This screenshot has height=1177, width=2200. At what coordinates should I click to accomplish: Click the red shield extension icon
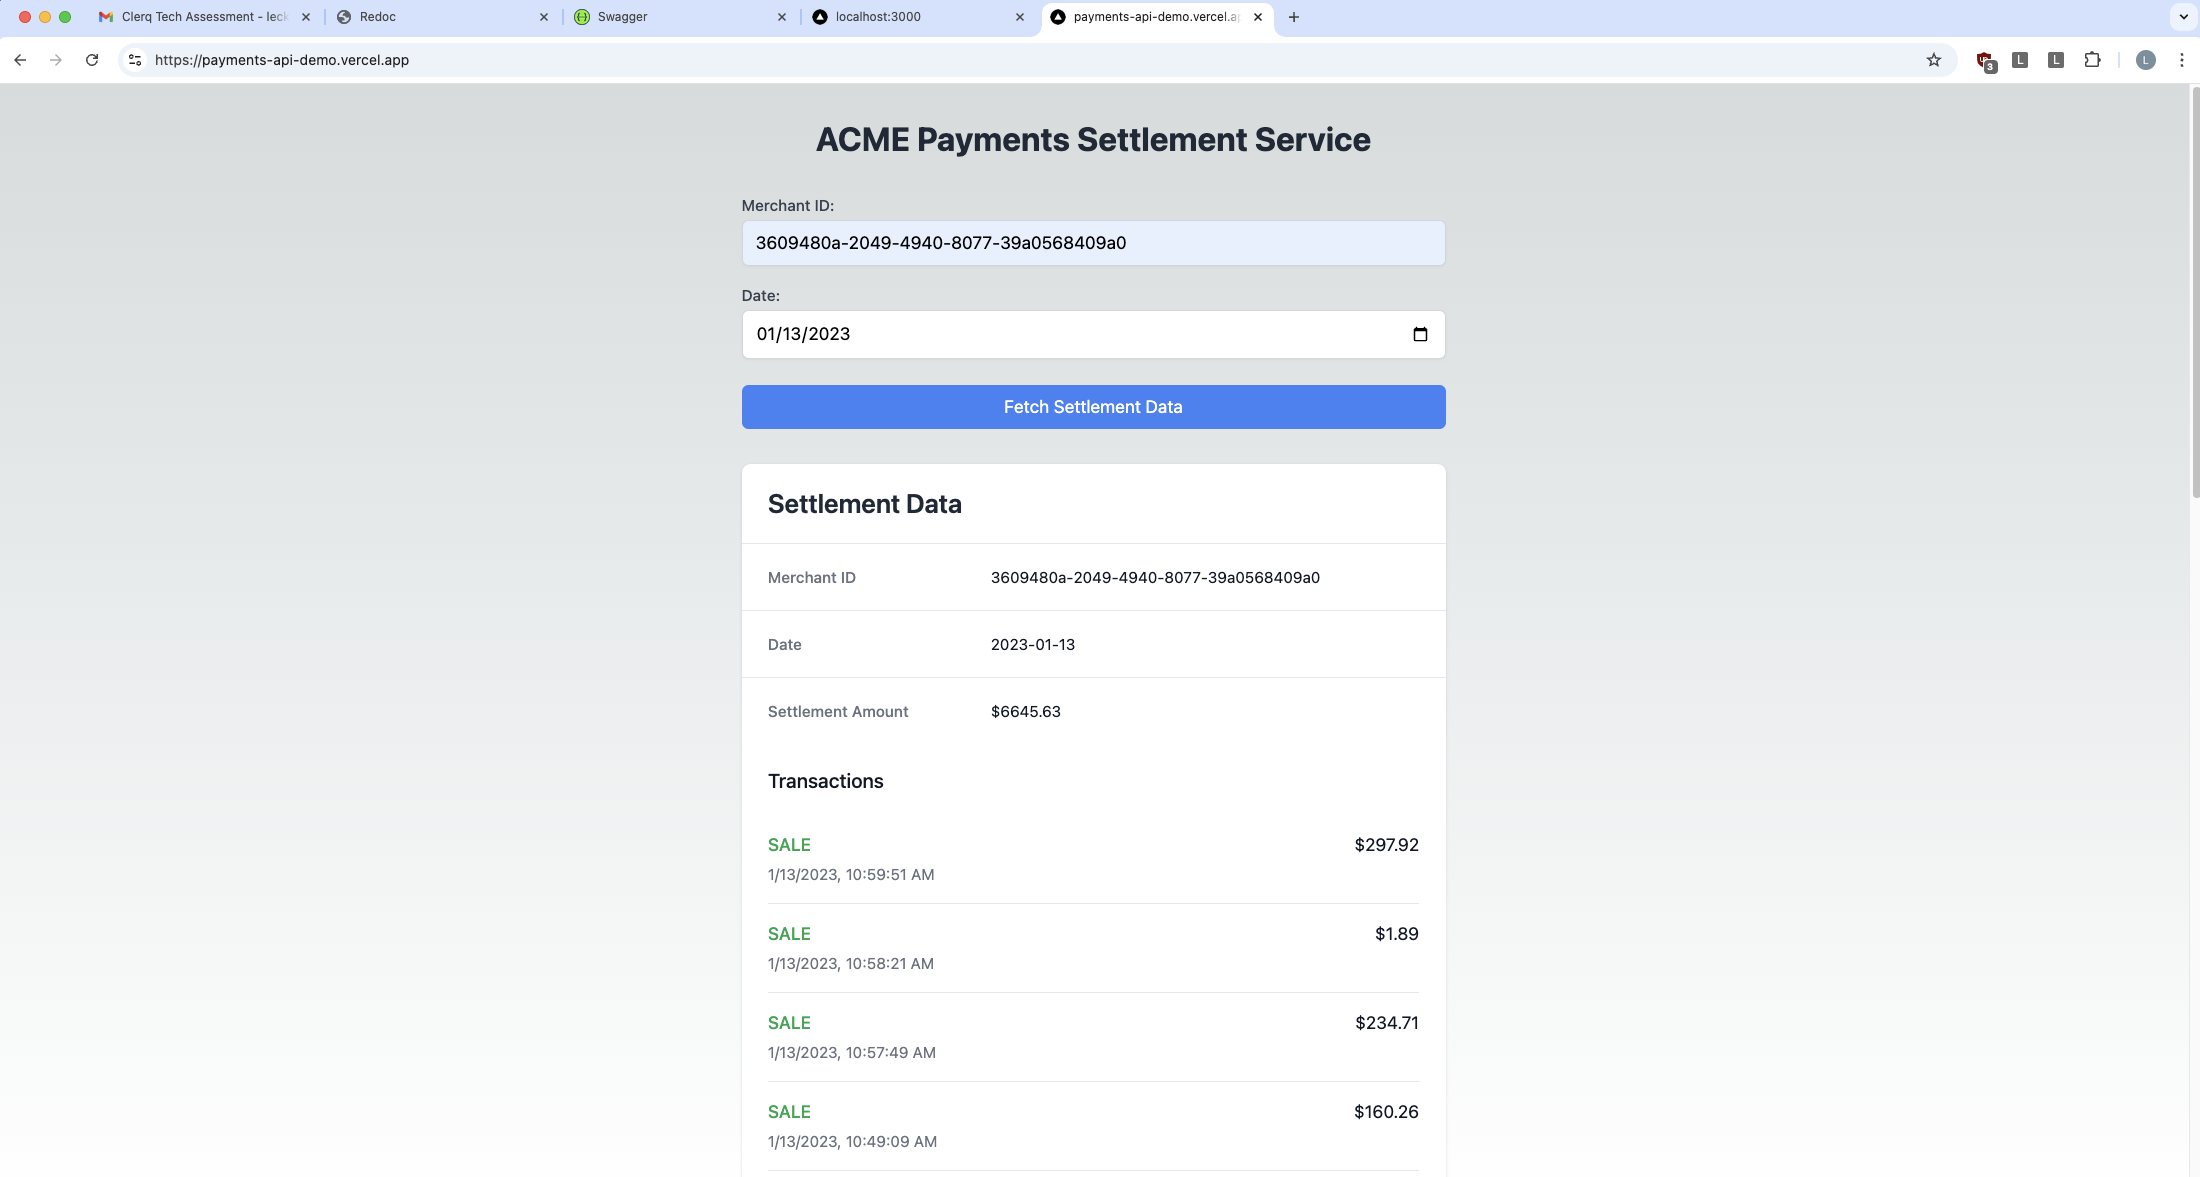tap(1985, 61)
